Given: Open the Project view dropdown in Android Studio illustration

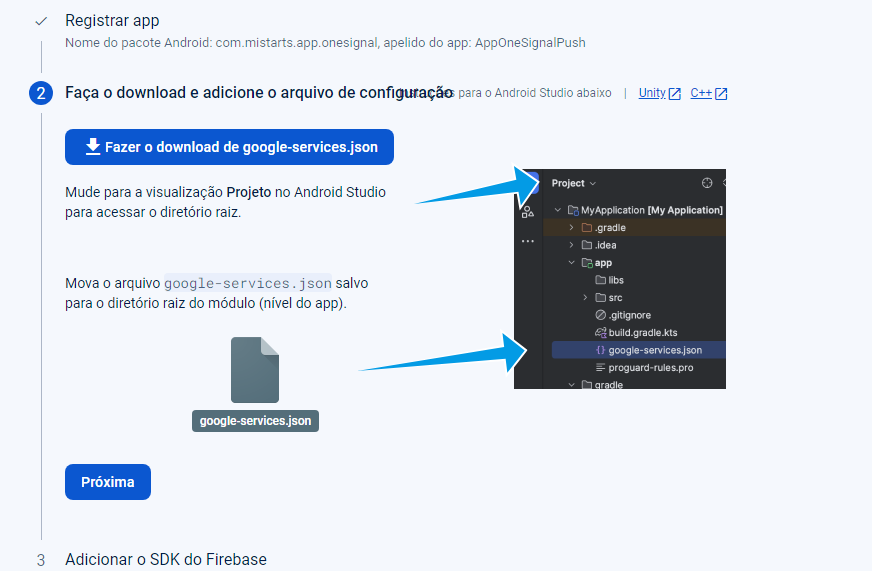Looking at the screenshot, I should click(573, 183).
